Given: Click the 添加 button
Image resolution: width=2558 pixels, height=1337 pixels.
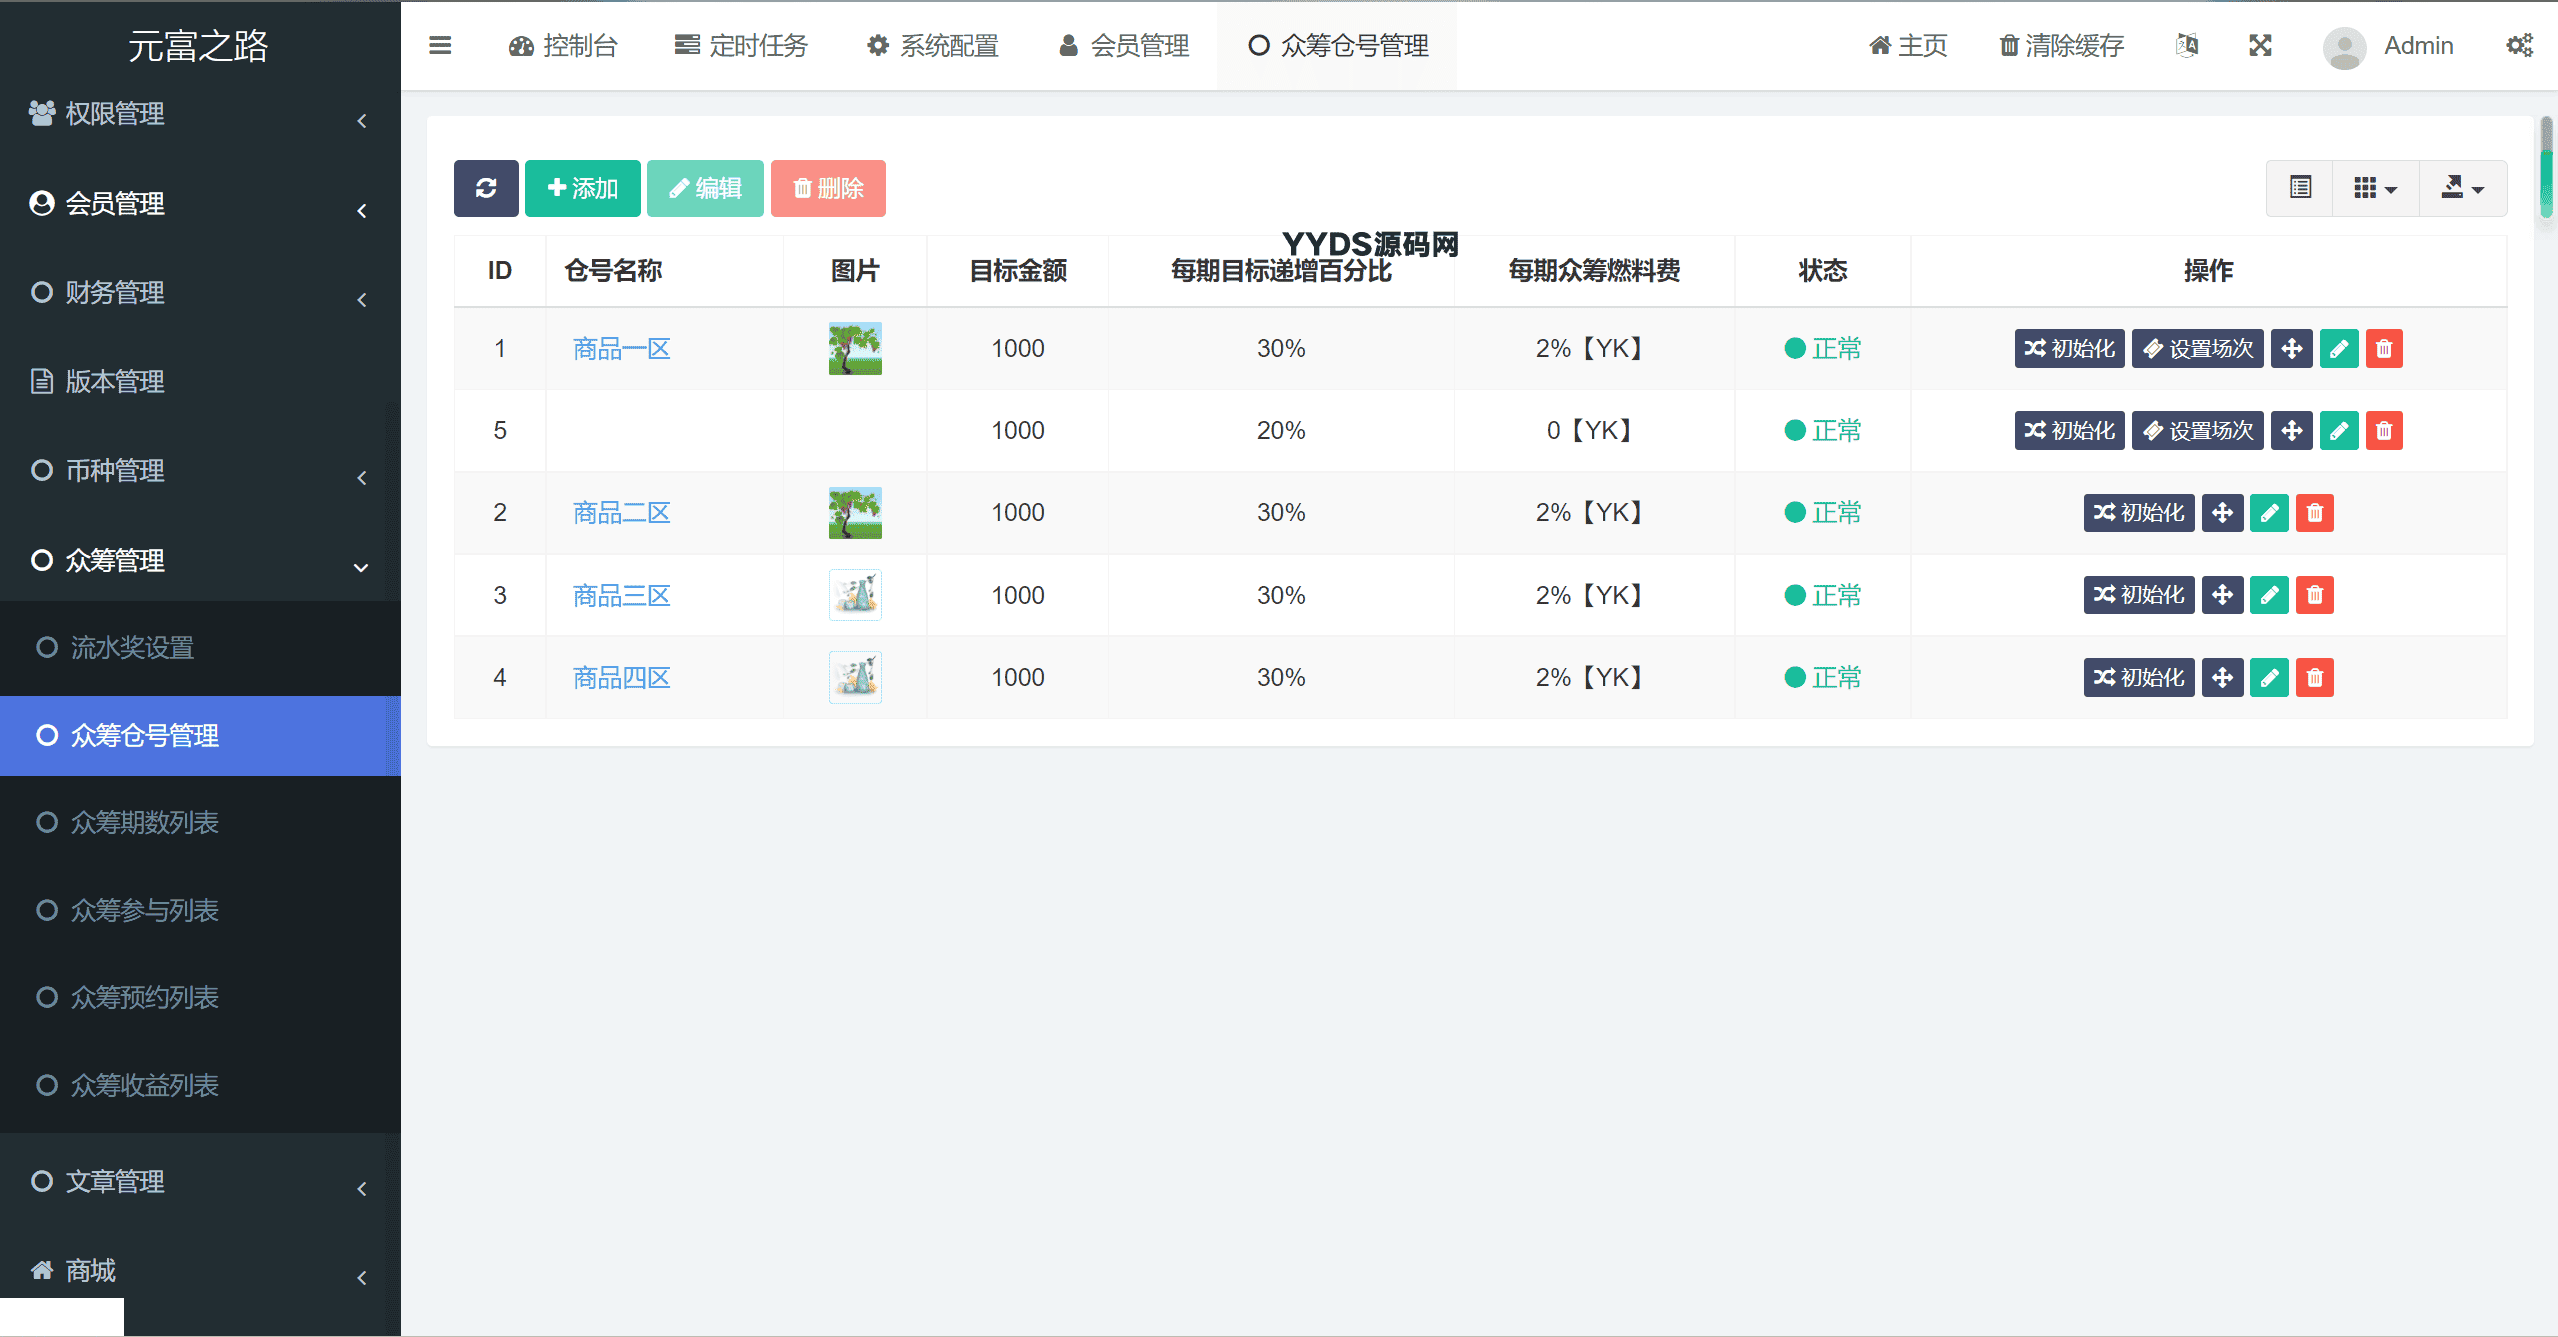Looking at the screenshot, I should tap(583, 188).
